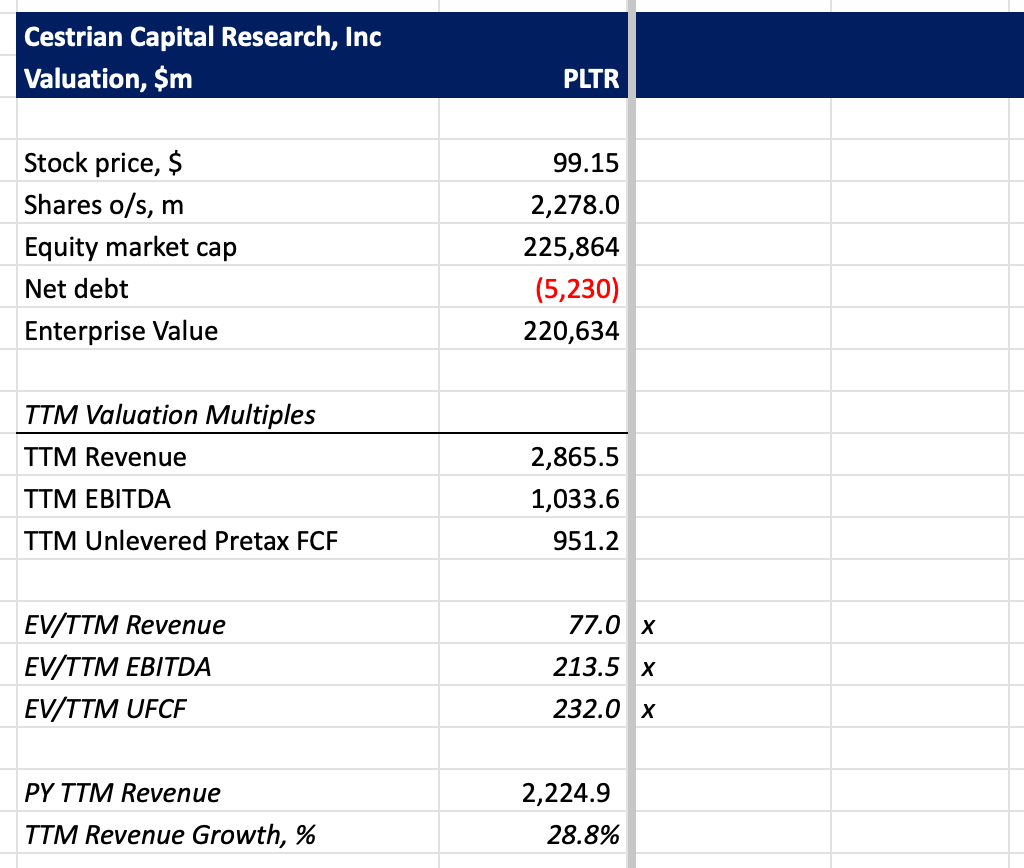Click the 'TTM Valuation Multiples' heading
This screenshot has width=1024, height=868.
pyautogui.click(x=170, y=415)
